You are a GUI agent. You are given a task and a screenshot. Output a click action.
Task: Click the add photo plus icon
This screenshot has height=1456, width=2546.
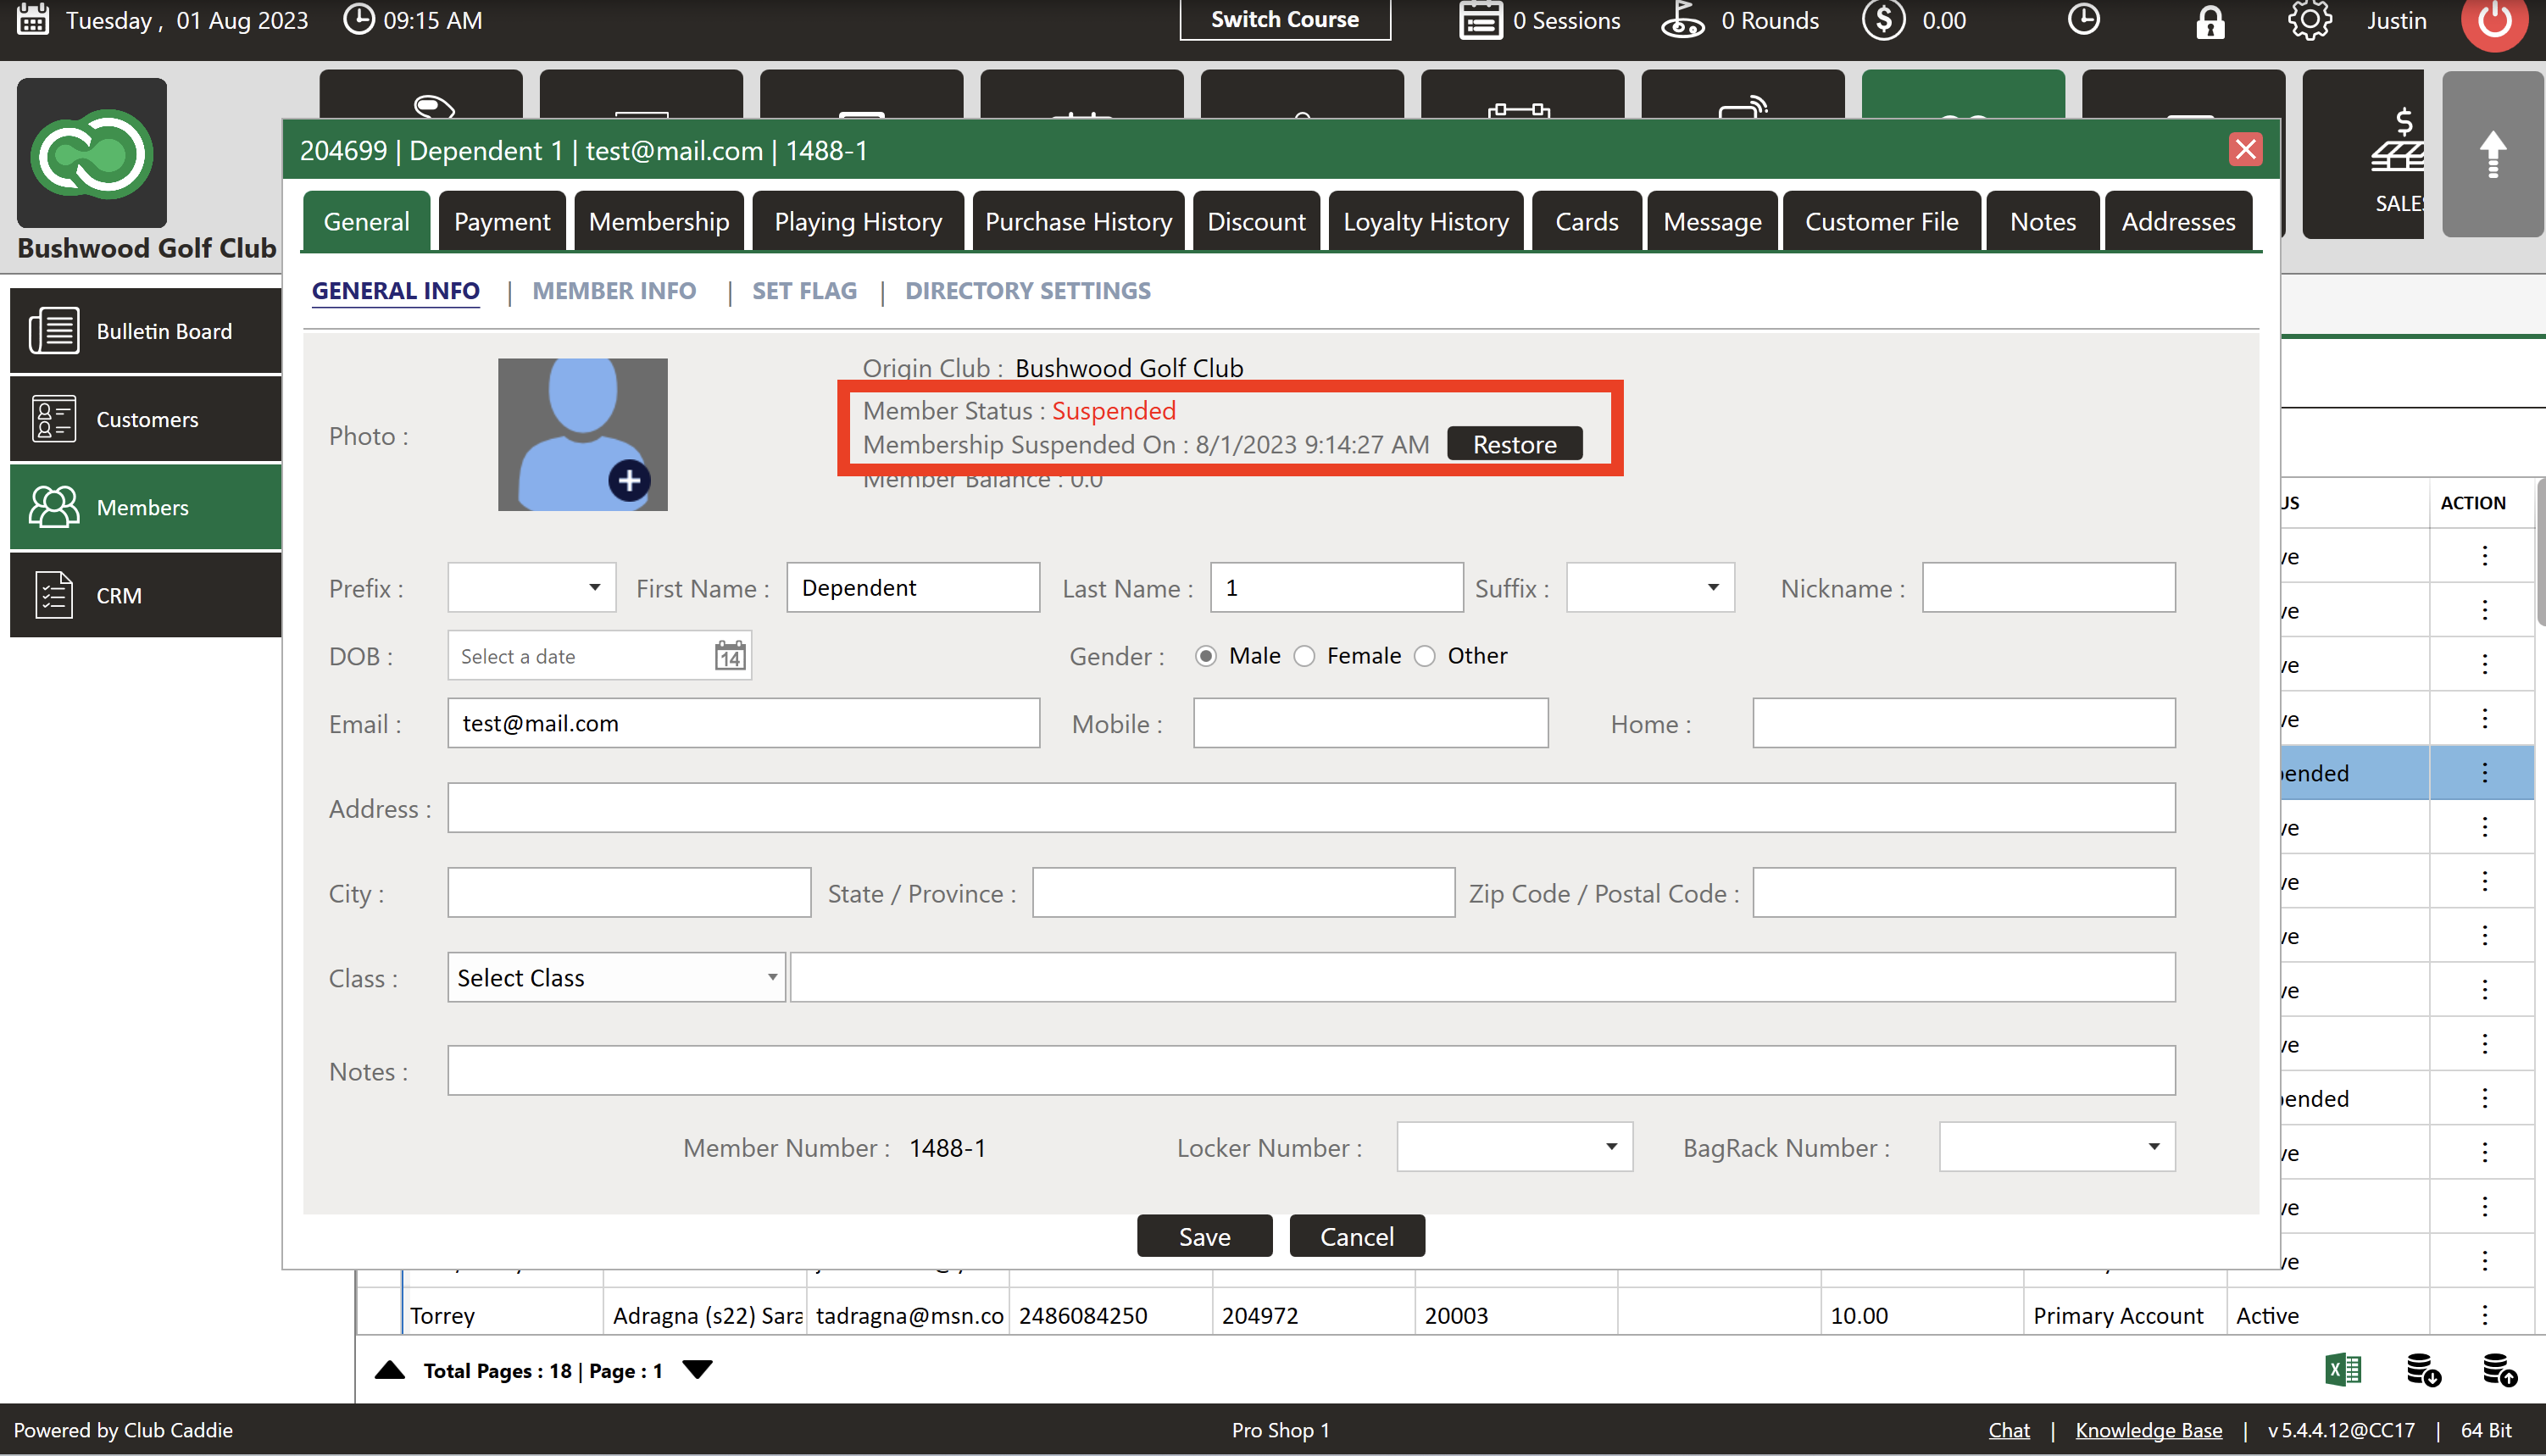tap(629, 481)
